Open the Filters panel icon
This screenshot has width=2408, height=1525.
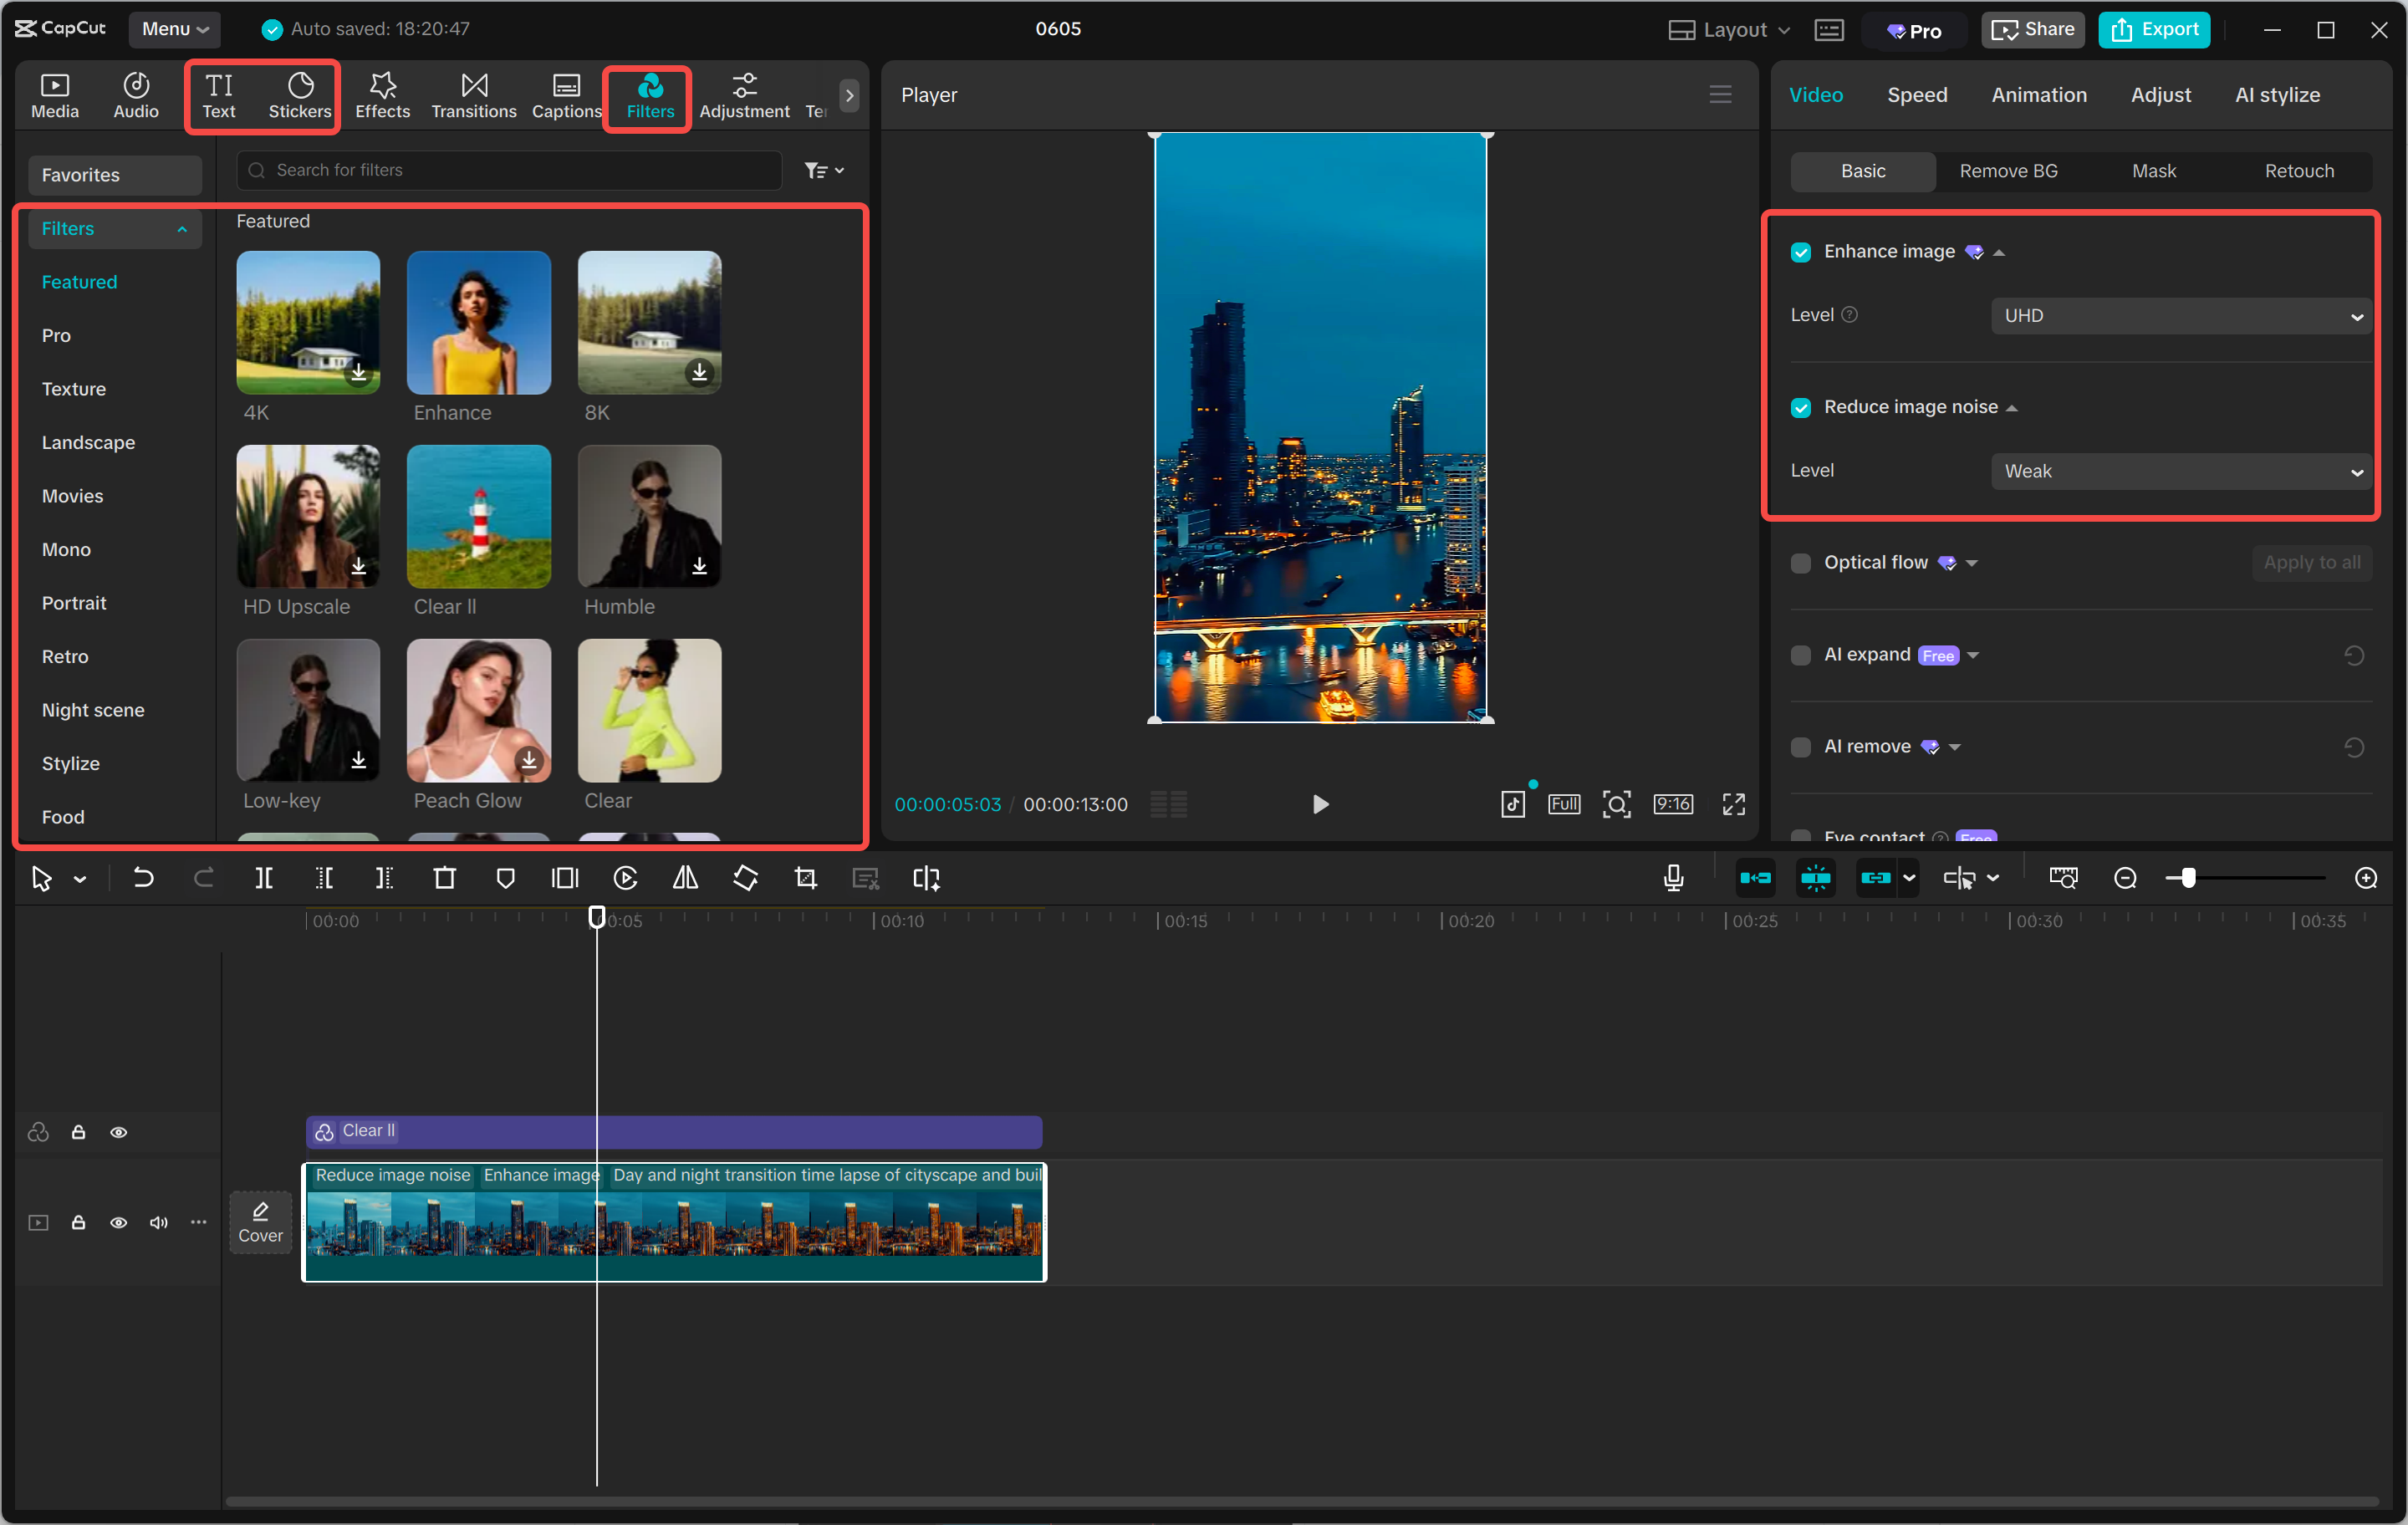coord(649,95)
